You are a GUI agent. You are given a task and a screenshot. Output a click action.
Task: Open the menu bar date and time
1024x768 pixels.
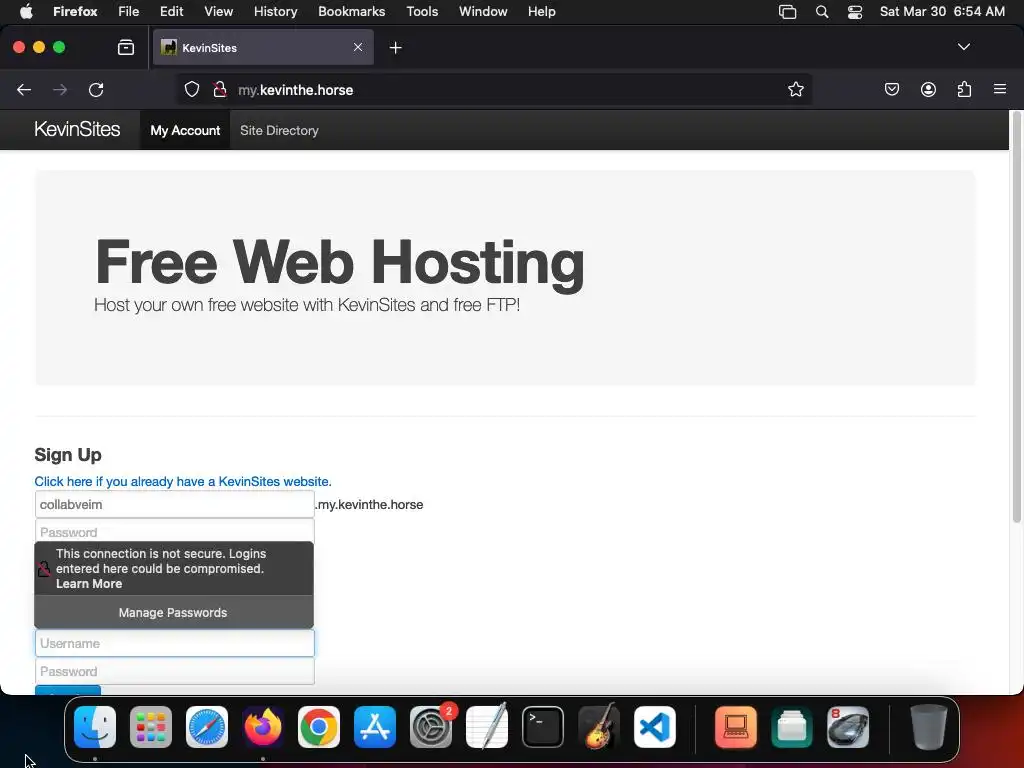point(942,12)
